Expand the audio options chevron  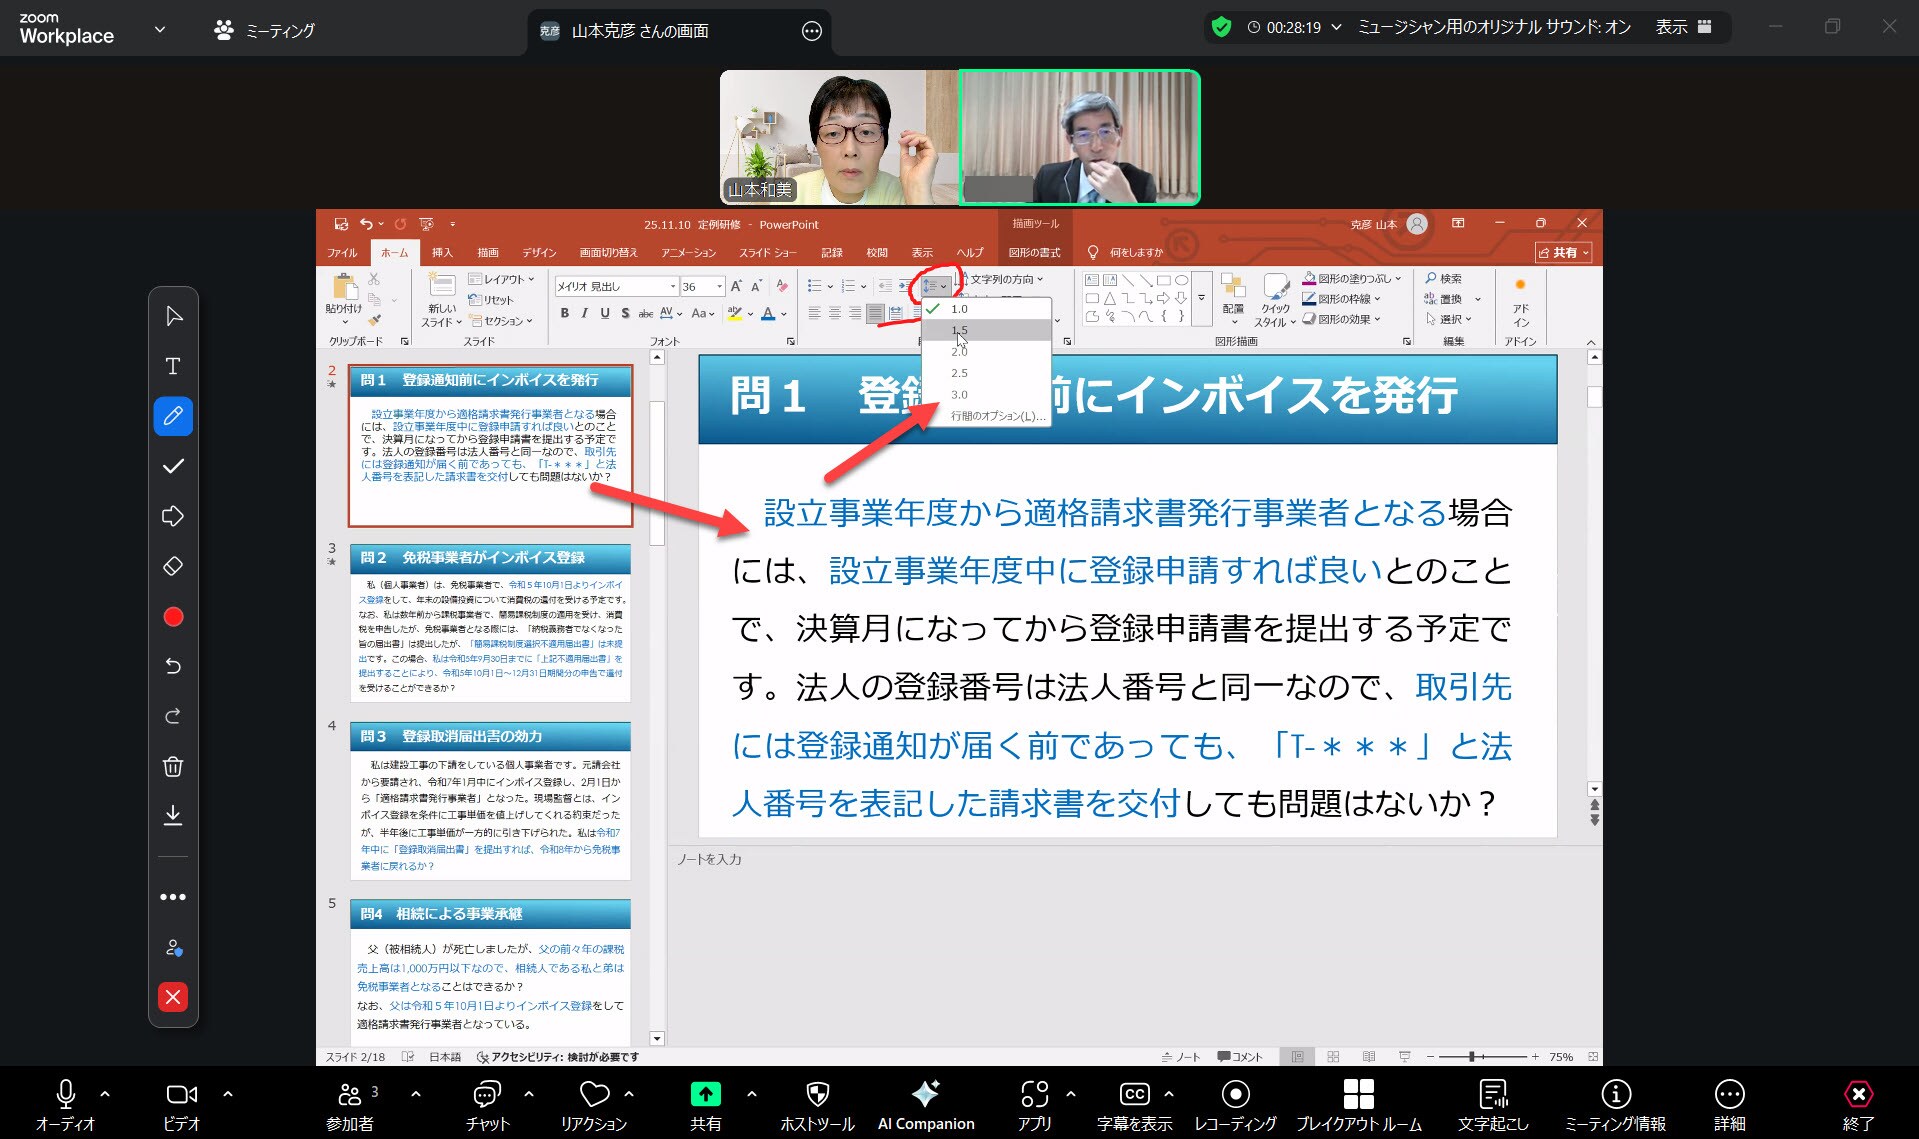click(x=105, y=1094)
